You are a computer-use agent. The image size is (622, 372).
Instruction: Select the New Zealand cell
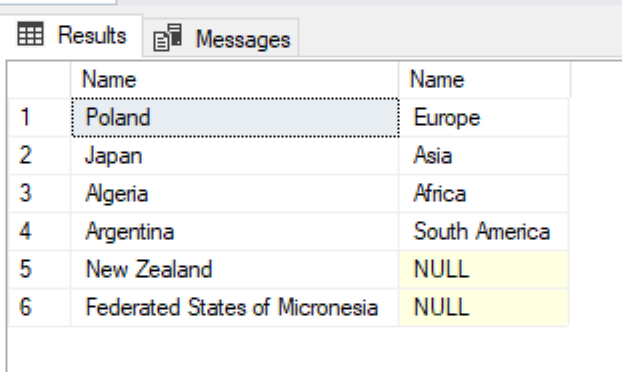[x=234, y=270]
